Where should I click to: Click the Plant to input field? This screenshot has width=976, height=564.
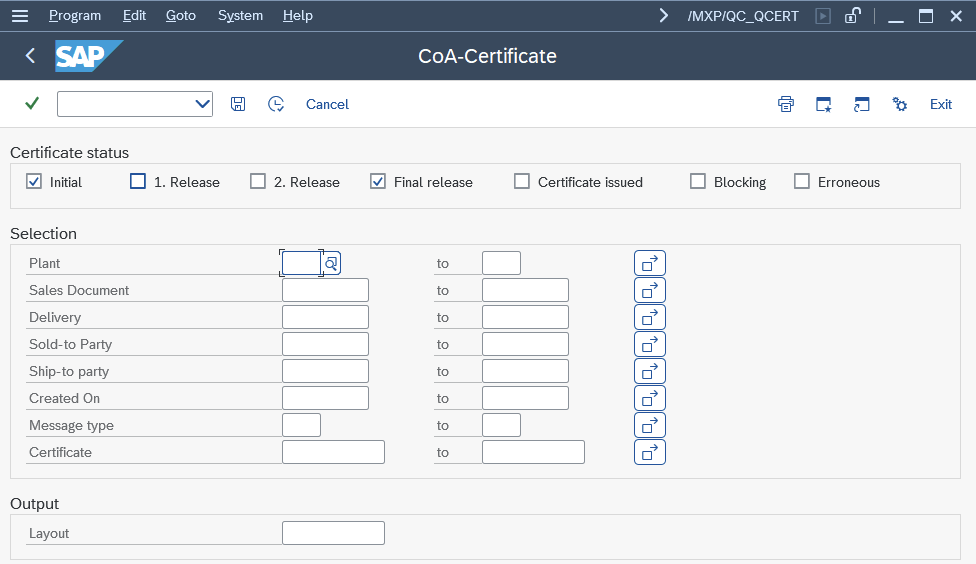pyautogui.click(x=501, y=263)
